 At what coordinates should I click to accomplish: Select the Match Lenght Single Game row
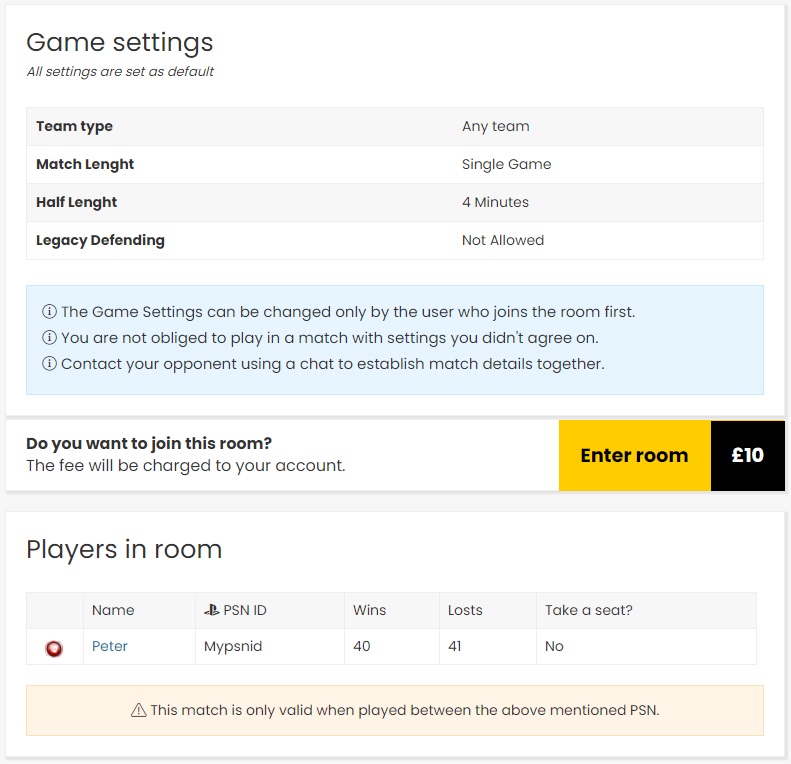[x=394, y=165]
